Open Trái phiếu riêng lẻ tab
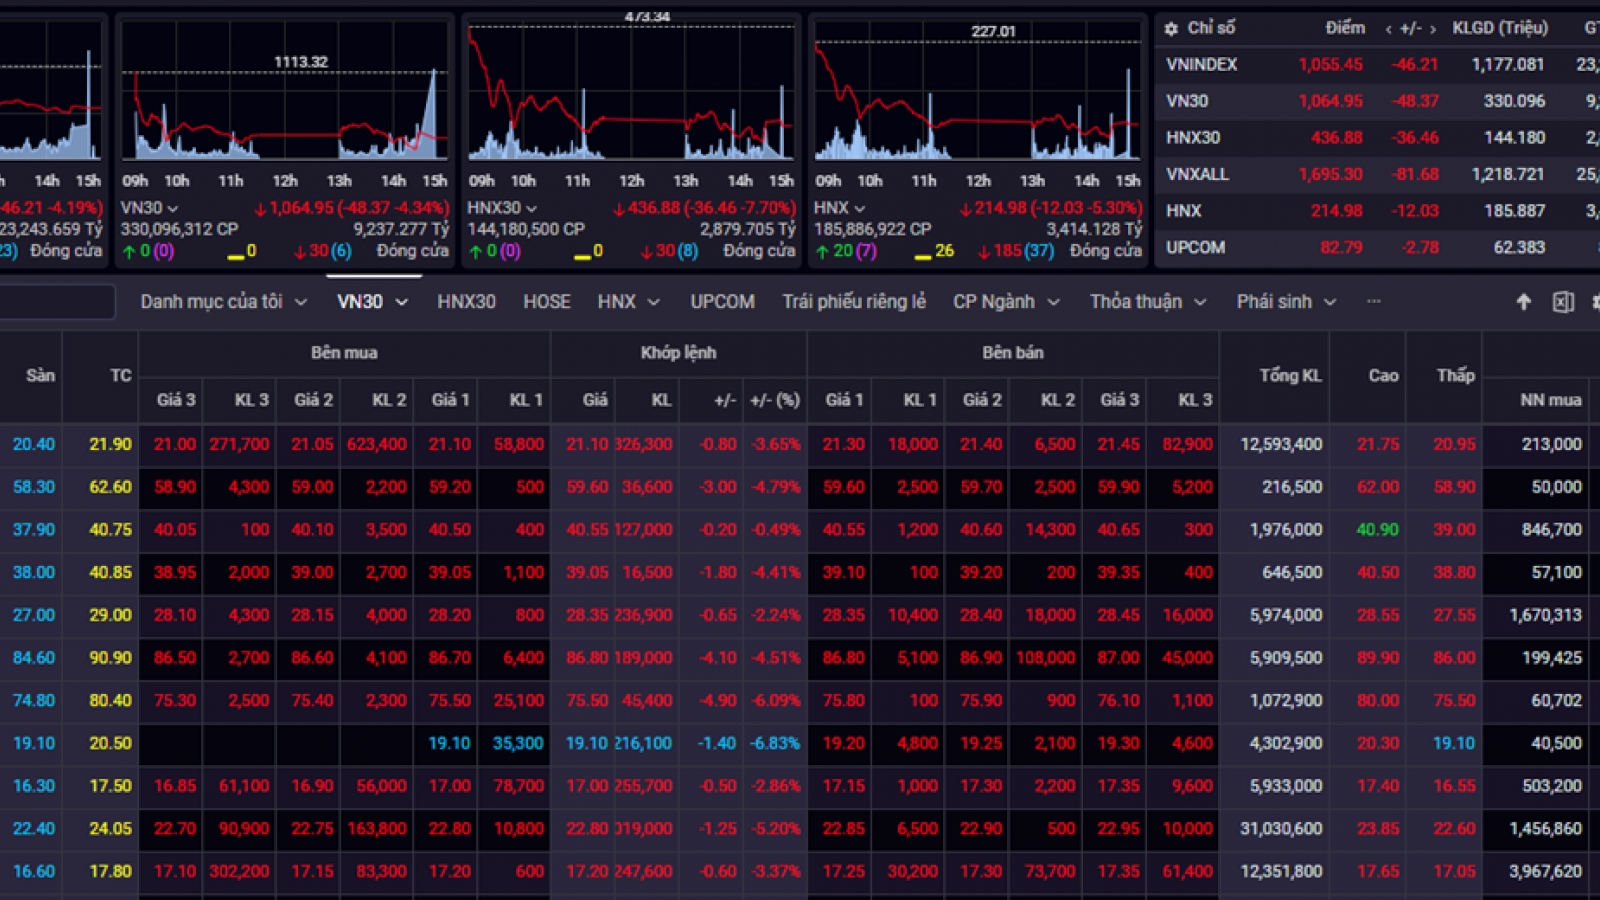Screen dimensions: 1600x900 pyautogui.click(x=854, y=302)
